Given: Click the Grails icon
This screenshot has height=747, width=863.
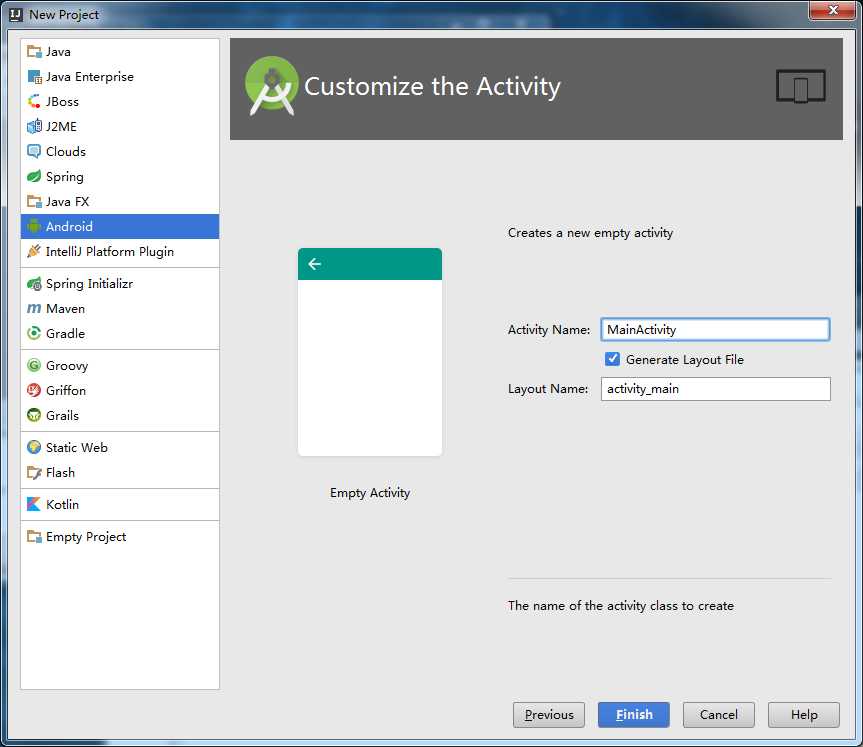Looking at the screenshot, I should [34, 415].
